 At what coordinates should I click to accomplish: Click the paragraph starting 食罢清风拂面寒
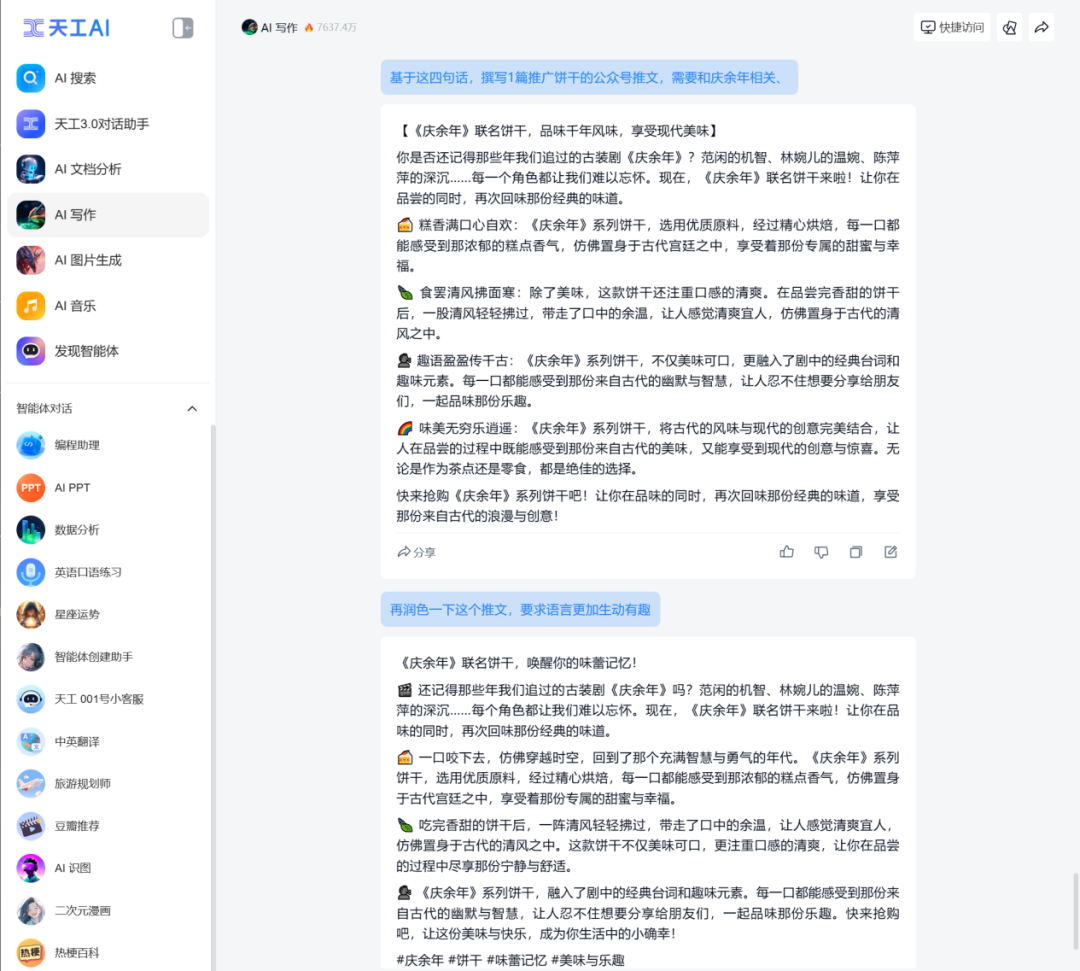click(647, 313)
